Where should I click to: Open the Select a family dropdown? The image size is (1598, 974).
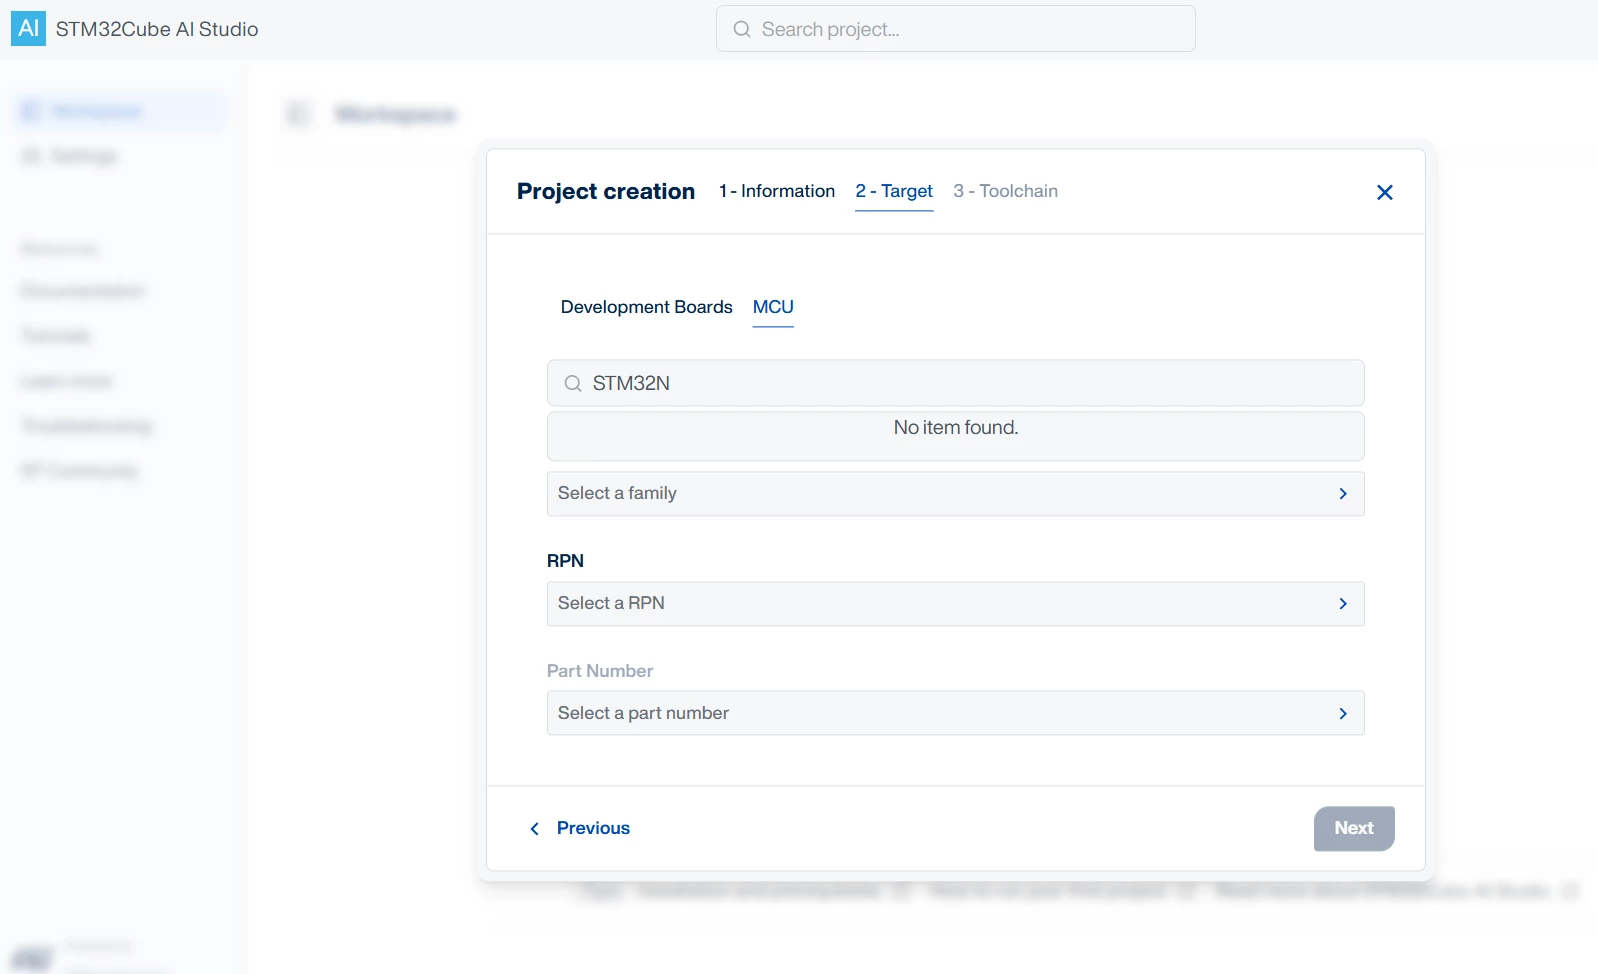955,494
